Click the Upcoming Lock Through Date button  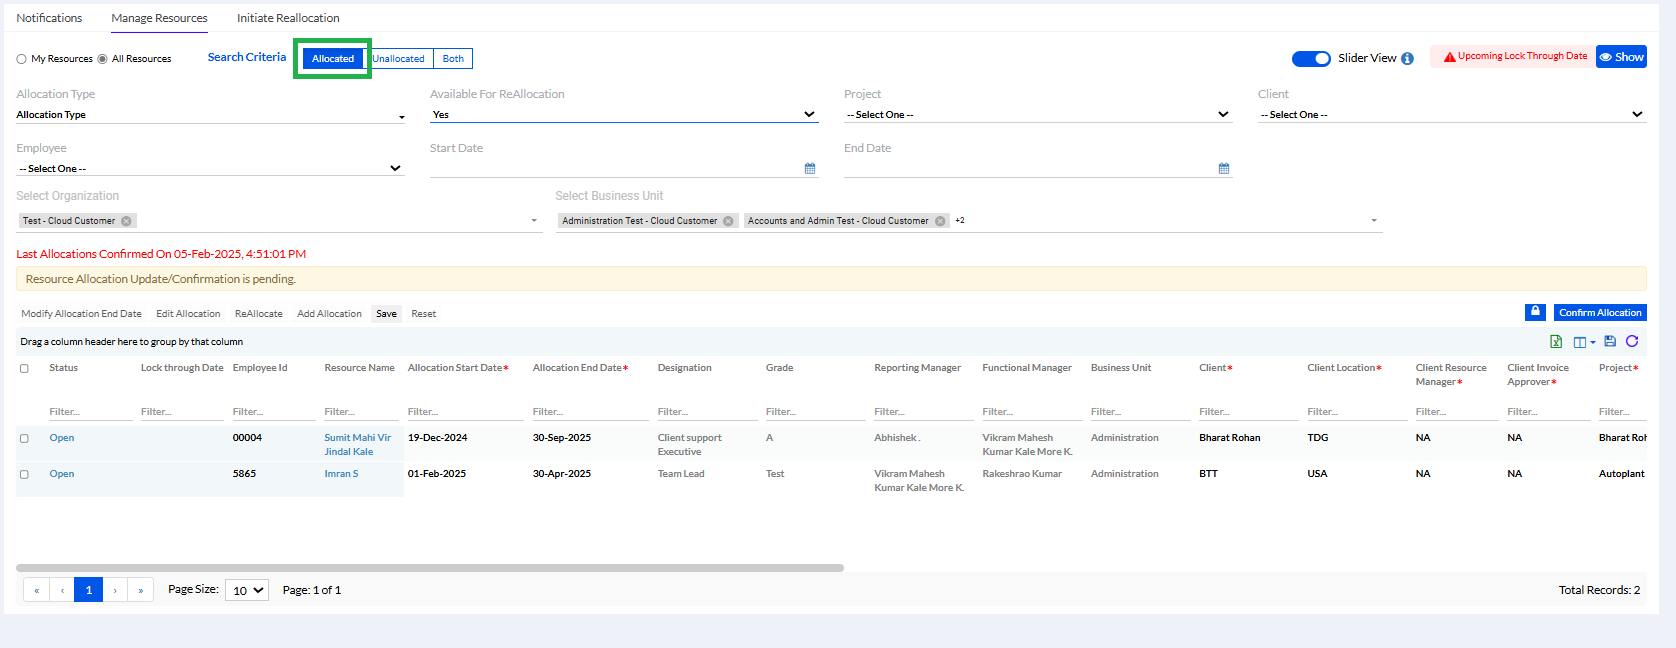click(x=1513, y=57)
